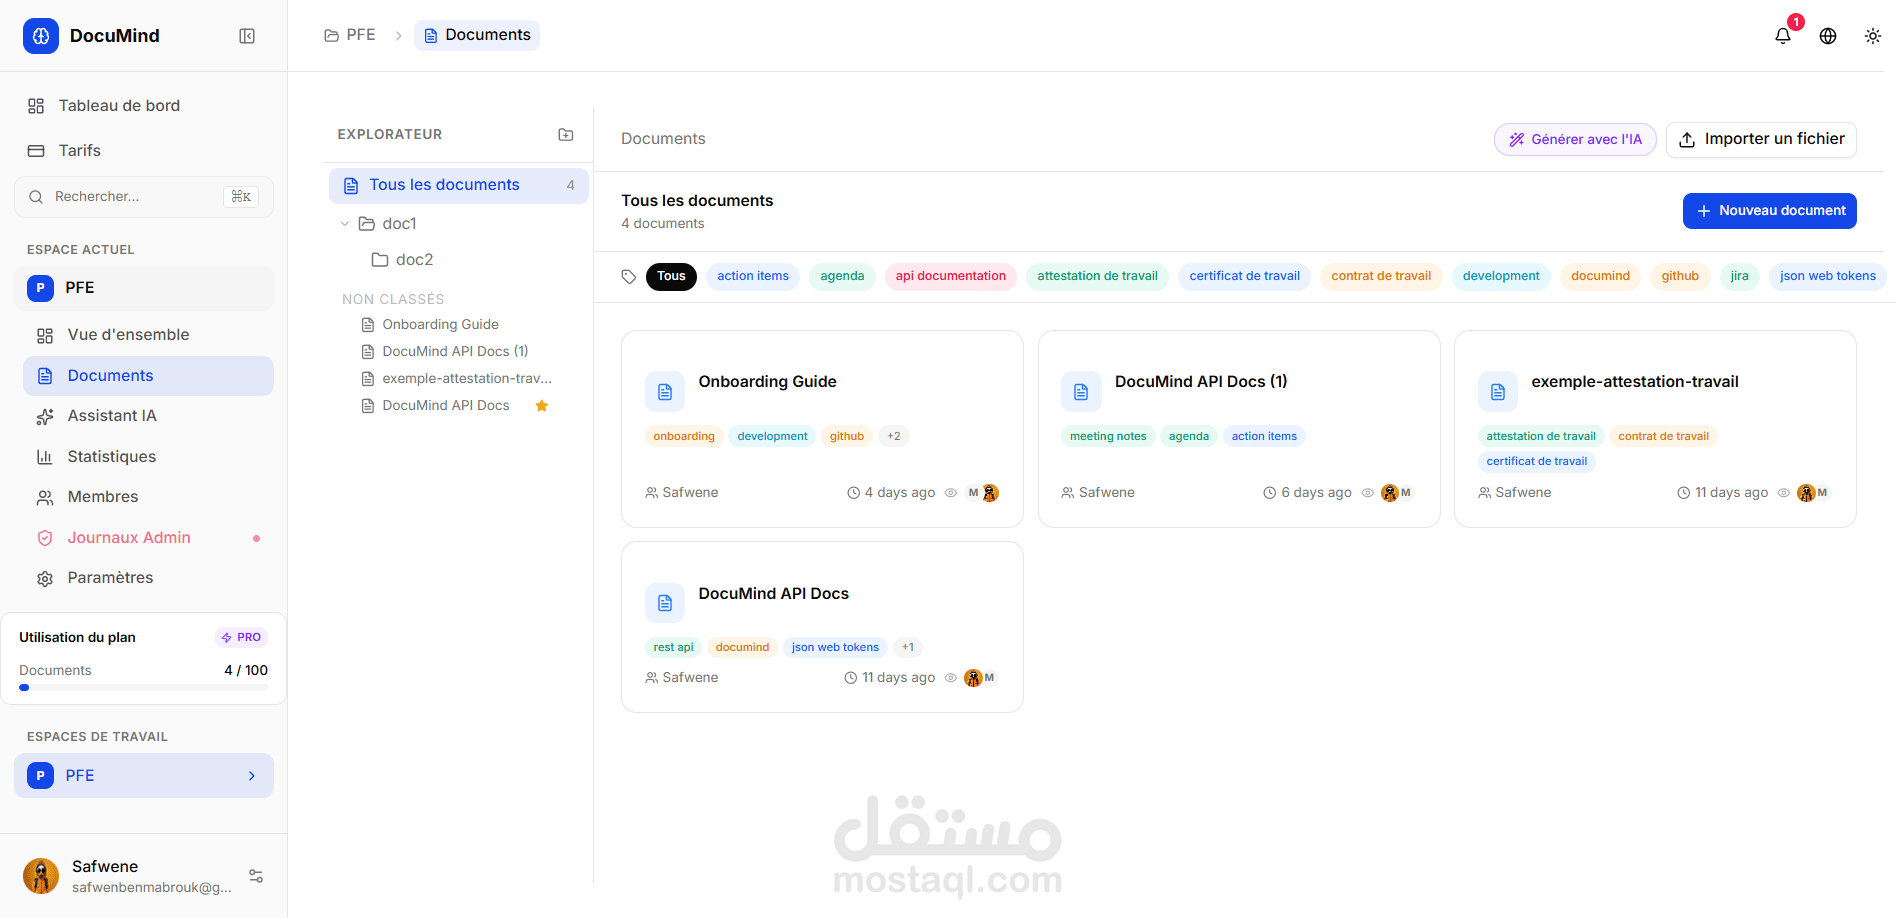Filter by agenda tag
The width and height of the screenshot is (1896, 918).
[842, 277]
